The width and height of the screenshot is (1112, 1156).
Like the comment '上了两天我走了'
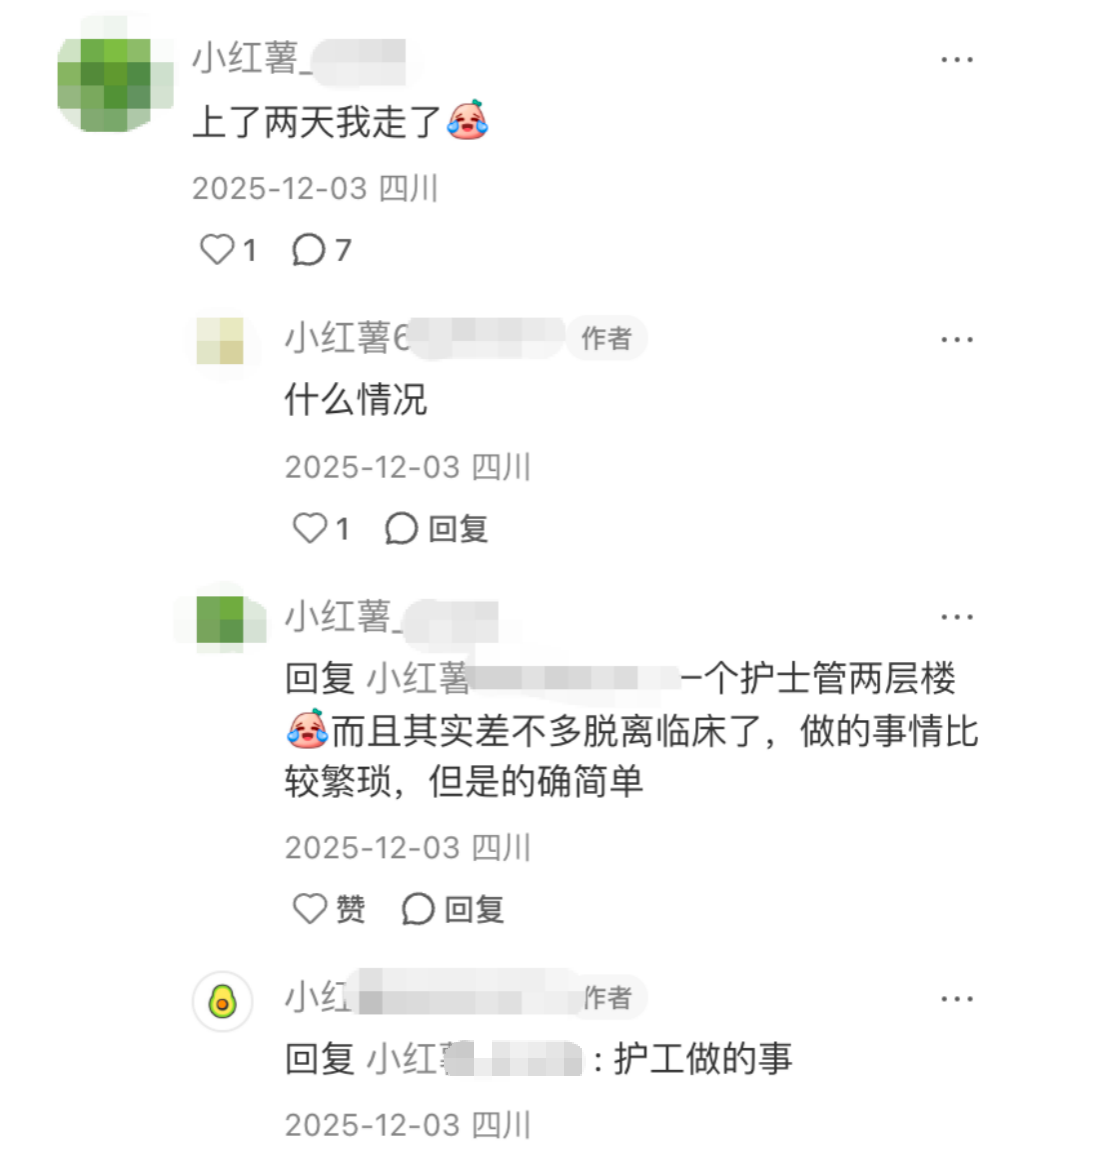point(228,250)
